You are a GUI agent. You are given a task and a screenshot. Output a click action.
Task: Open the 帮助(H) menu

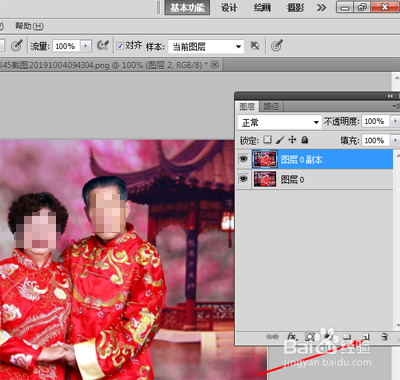29,26
